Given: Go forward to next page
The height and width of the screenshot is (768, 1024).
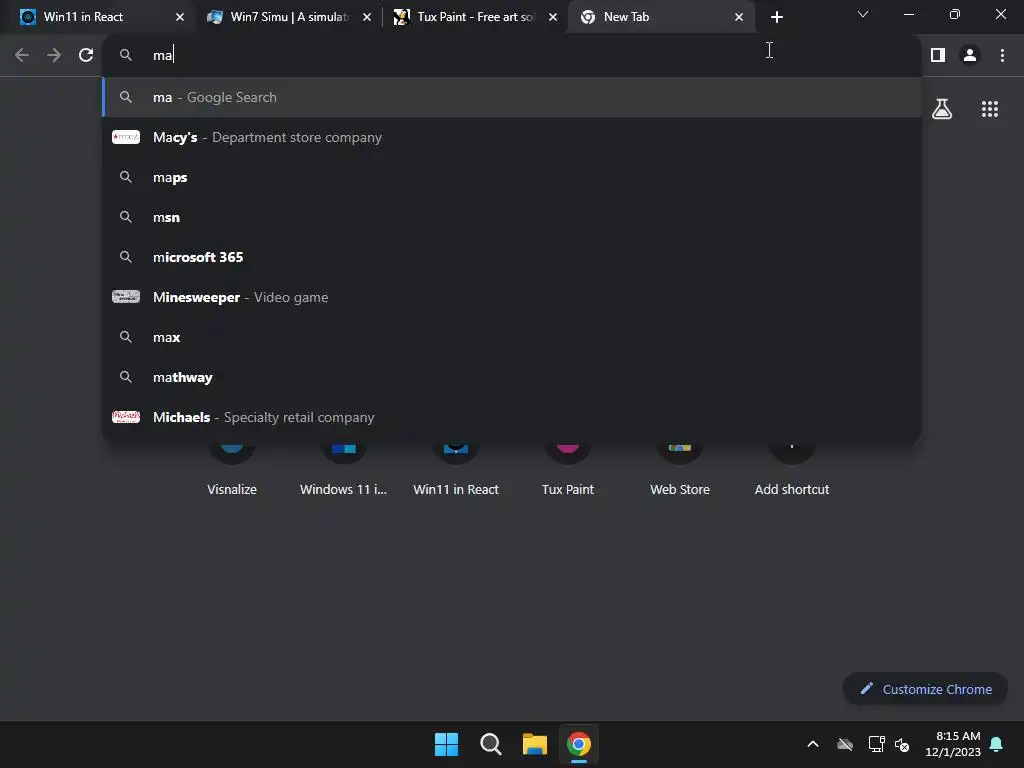Looking at the screenshot, I should click(54, 55).
